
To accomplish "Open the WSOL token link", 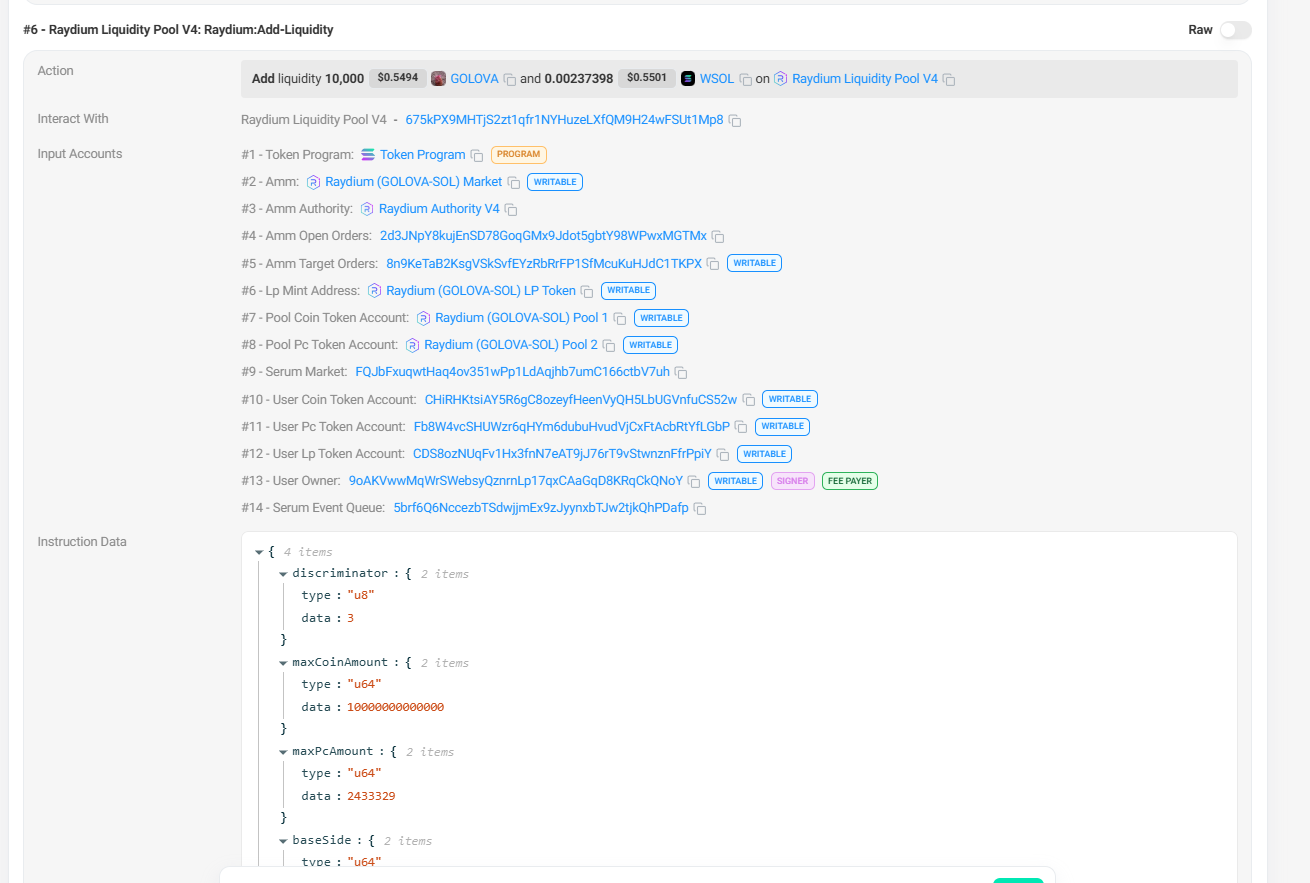I will pos(717,78).
